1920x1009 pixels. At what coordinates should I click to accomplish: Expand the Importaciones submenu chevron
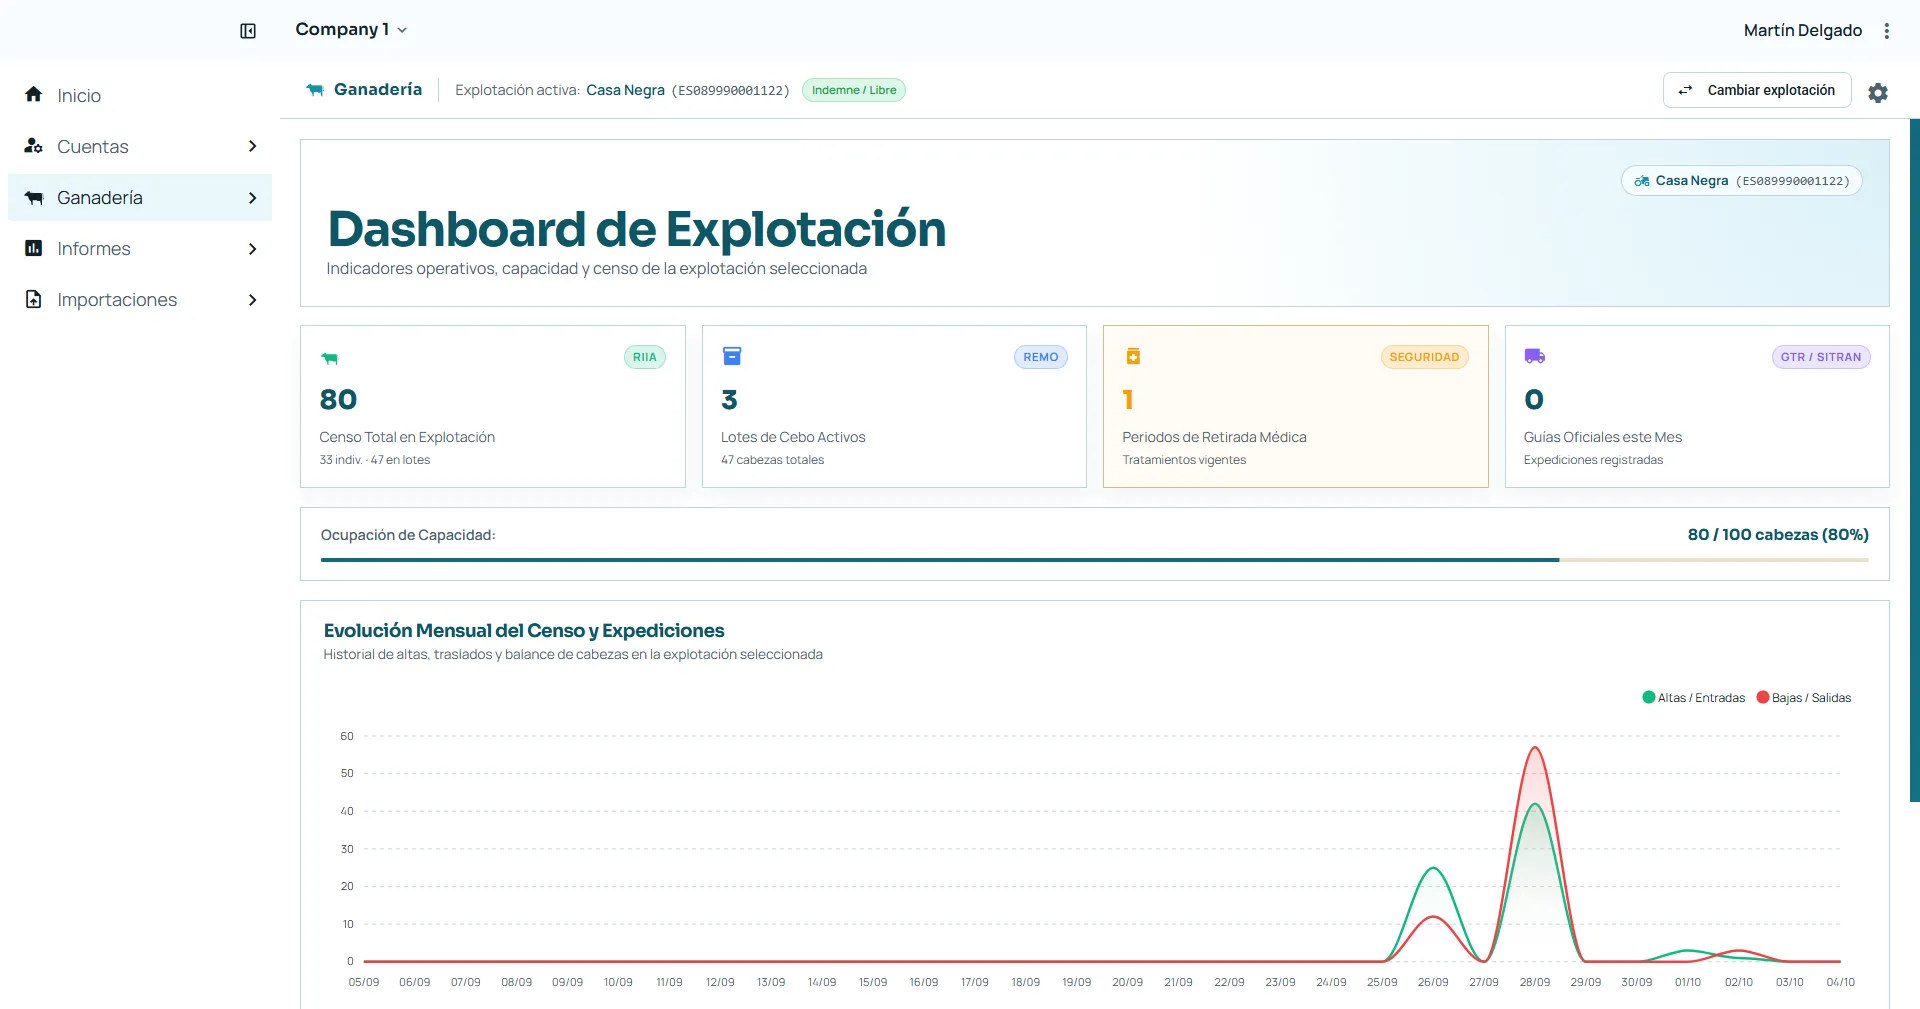[x=252, y=300]
